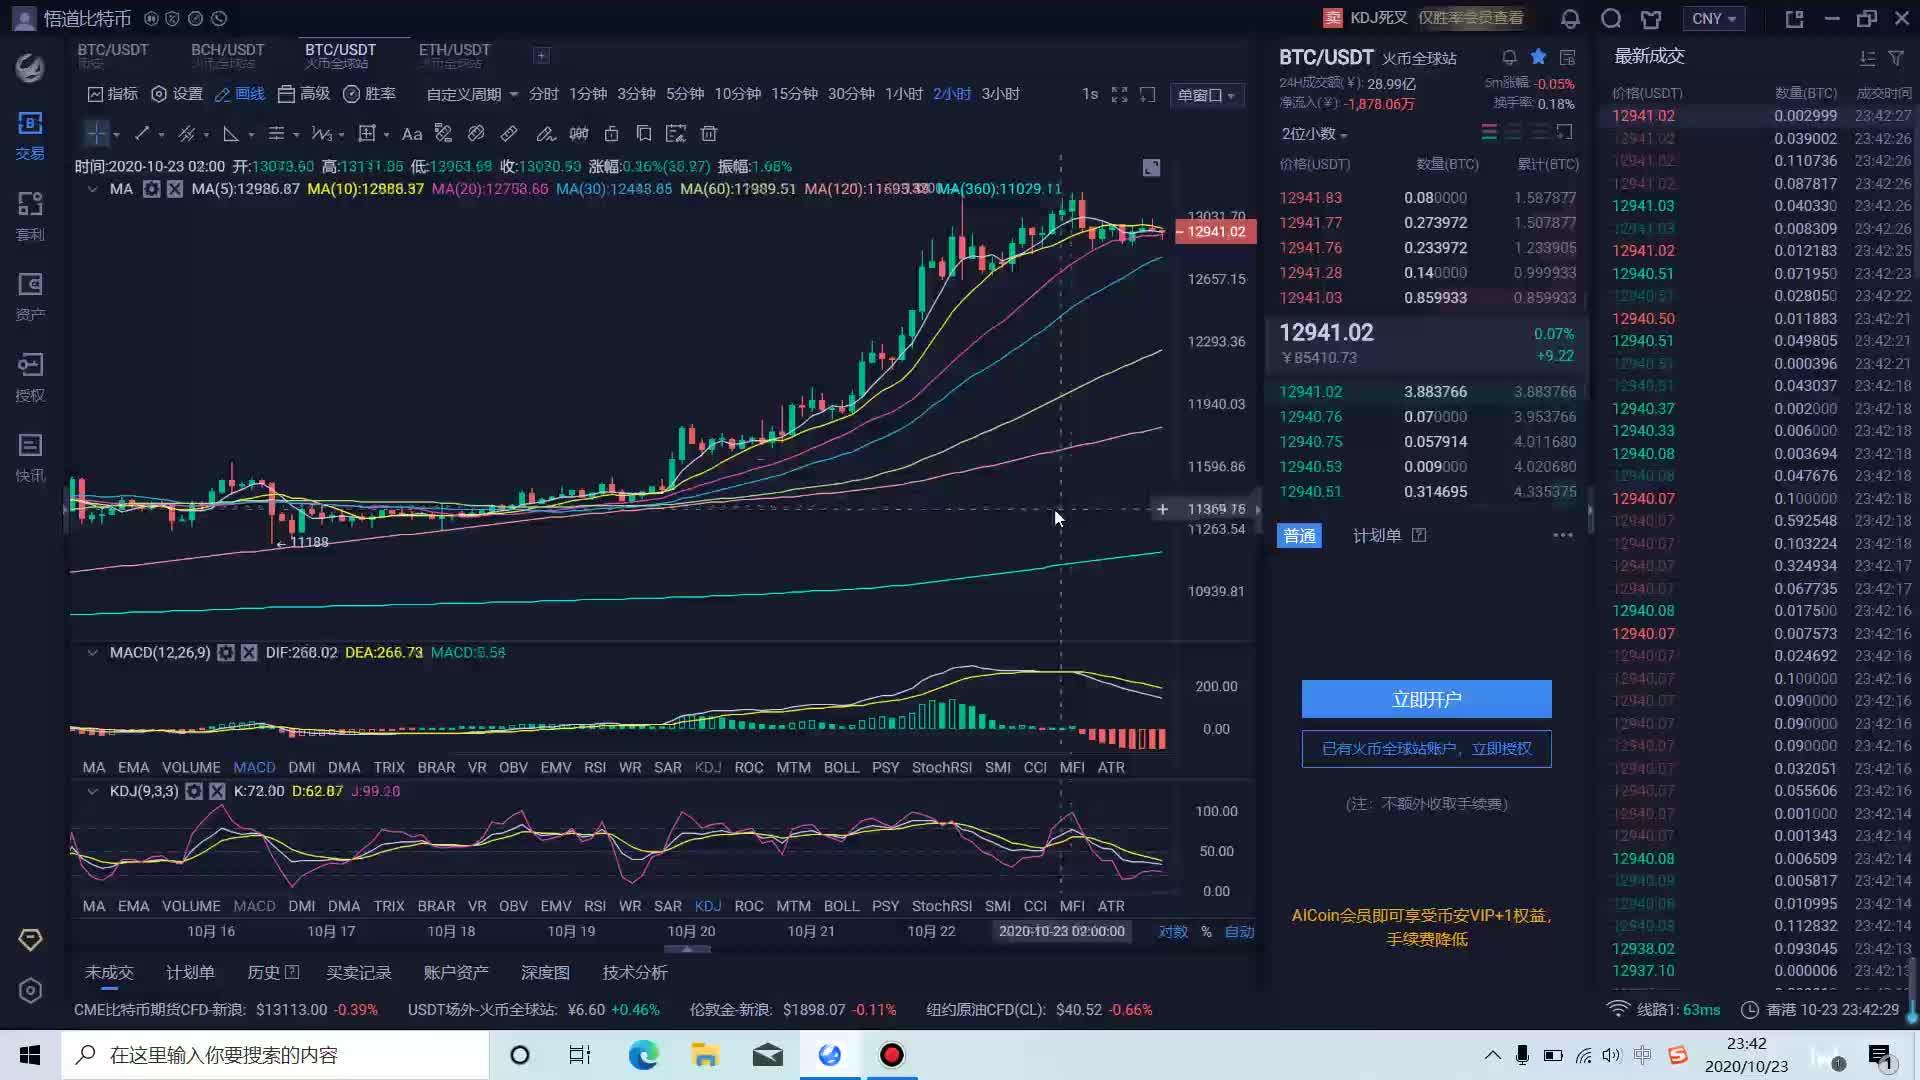Click the 立即开户 button
The height and width of the screenshot is (1080, 1920).
click(x=1426, y=699)
